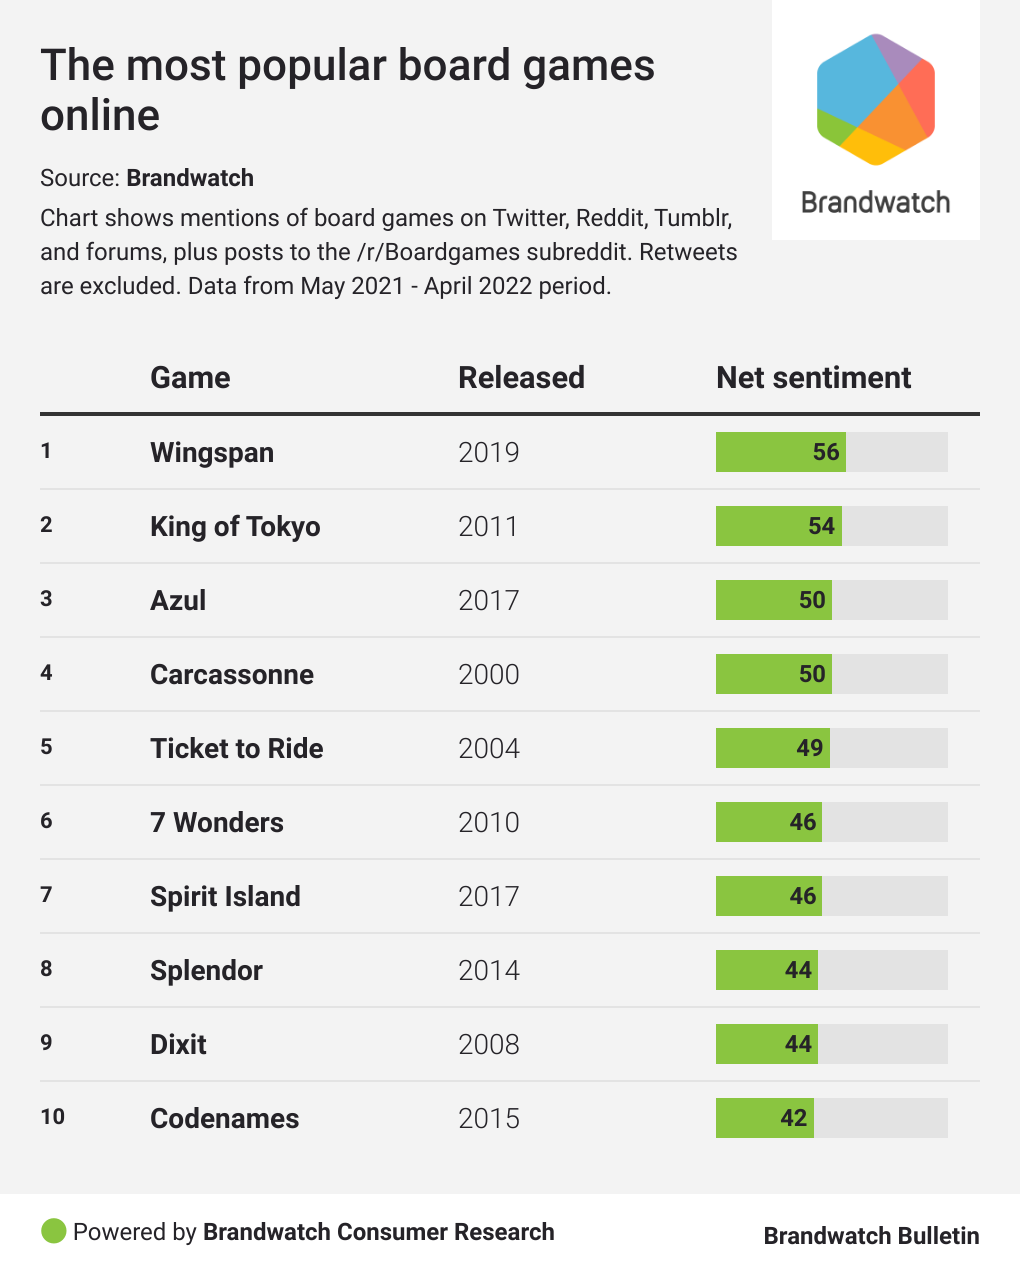Select the Ticket to Ride entry
Image resolution: width=1020 pixels, height=1276 pixels.
[x=237, y=748]
